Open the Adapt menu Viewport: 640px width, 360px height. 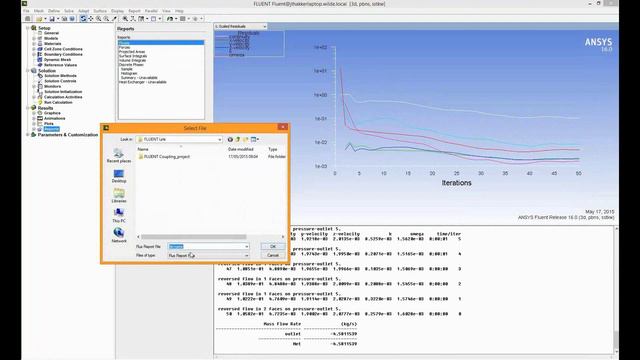[x=84, y=11]
